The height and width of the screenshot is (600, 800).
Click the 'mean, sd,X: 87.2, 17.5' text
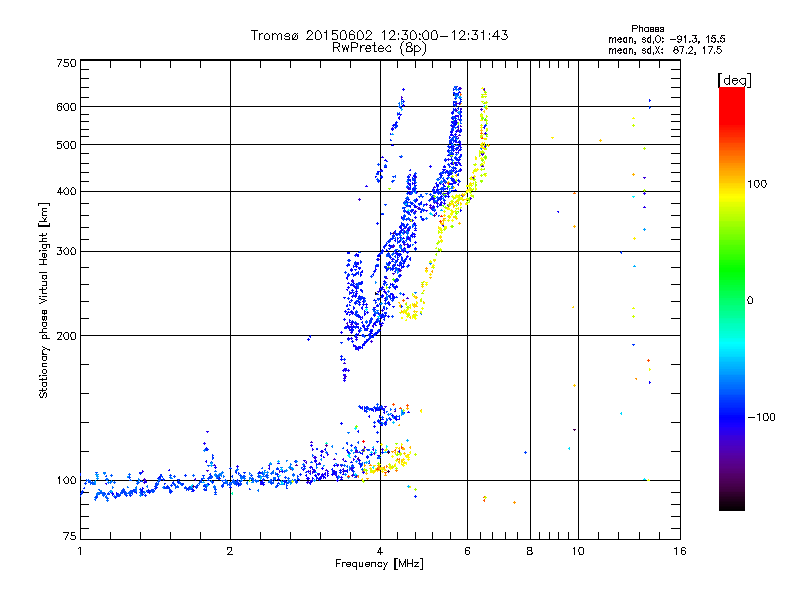pyautogui.click(x=665, y=50)
